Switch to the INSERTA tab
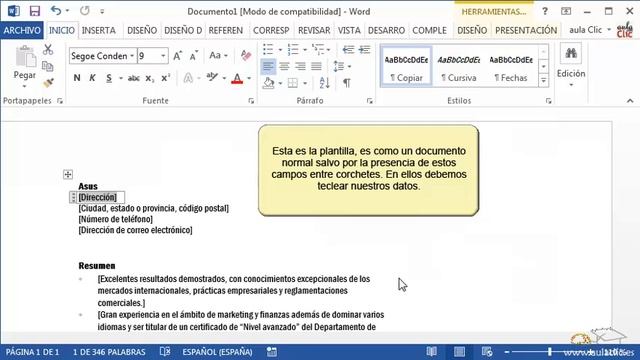Screen dimensions: 640x360 tap(98, 30)
